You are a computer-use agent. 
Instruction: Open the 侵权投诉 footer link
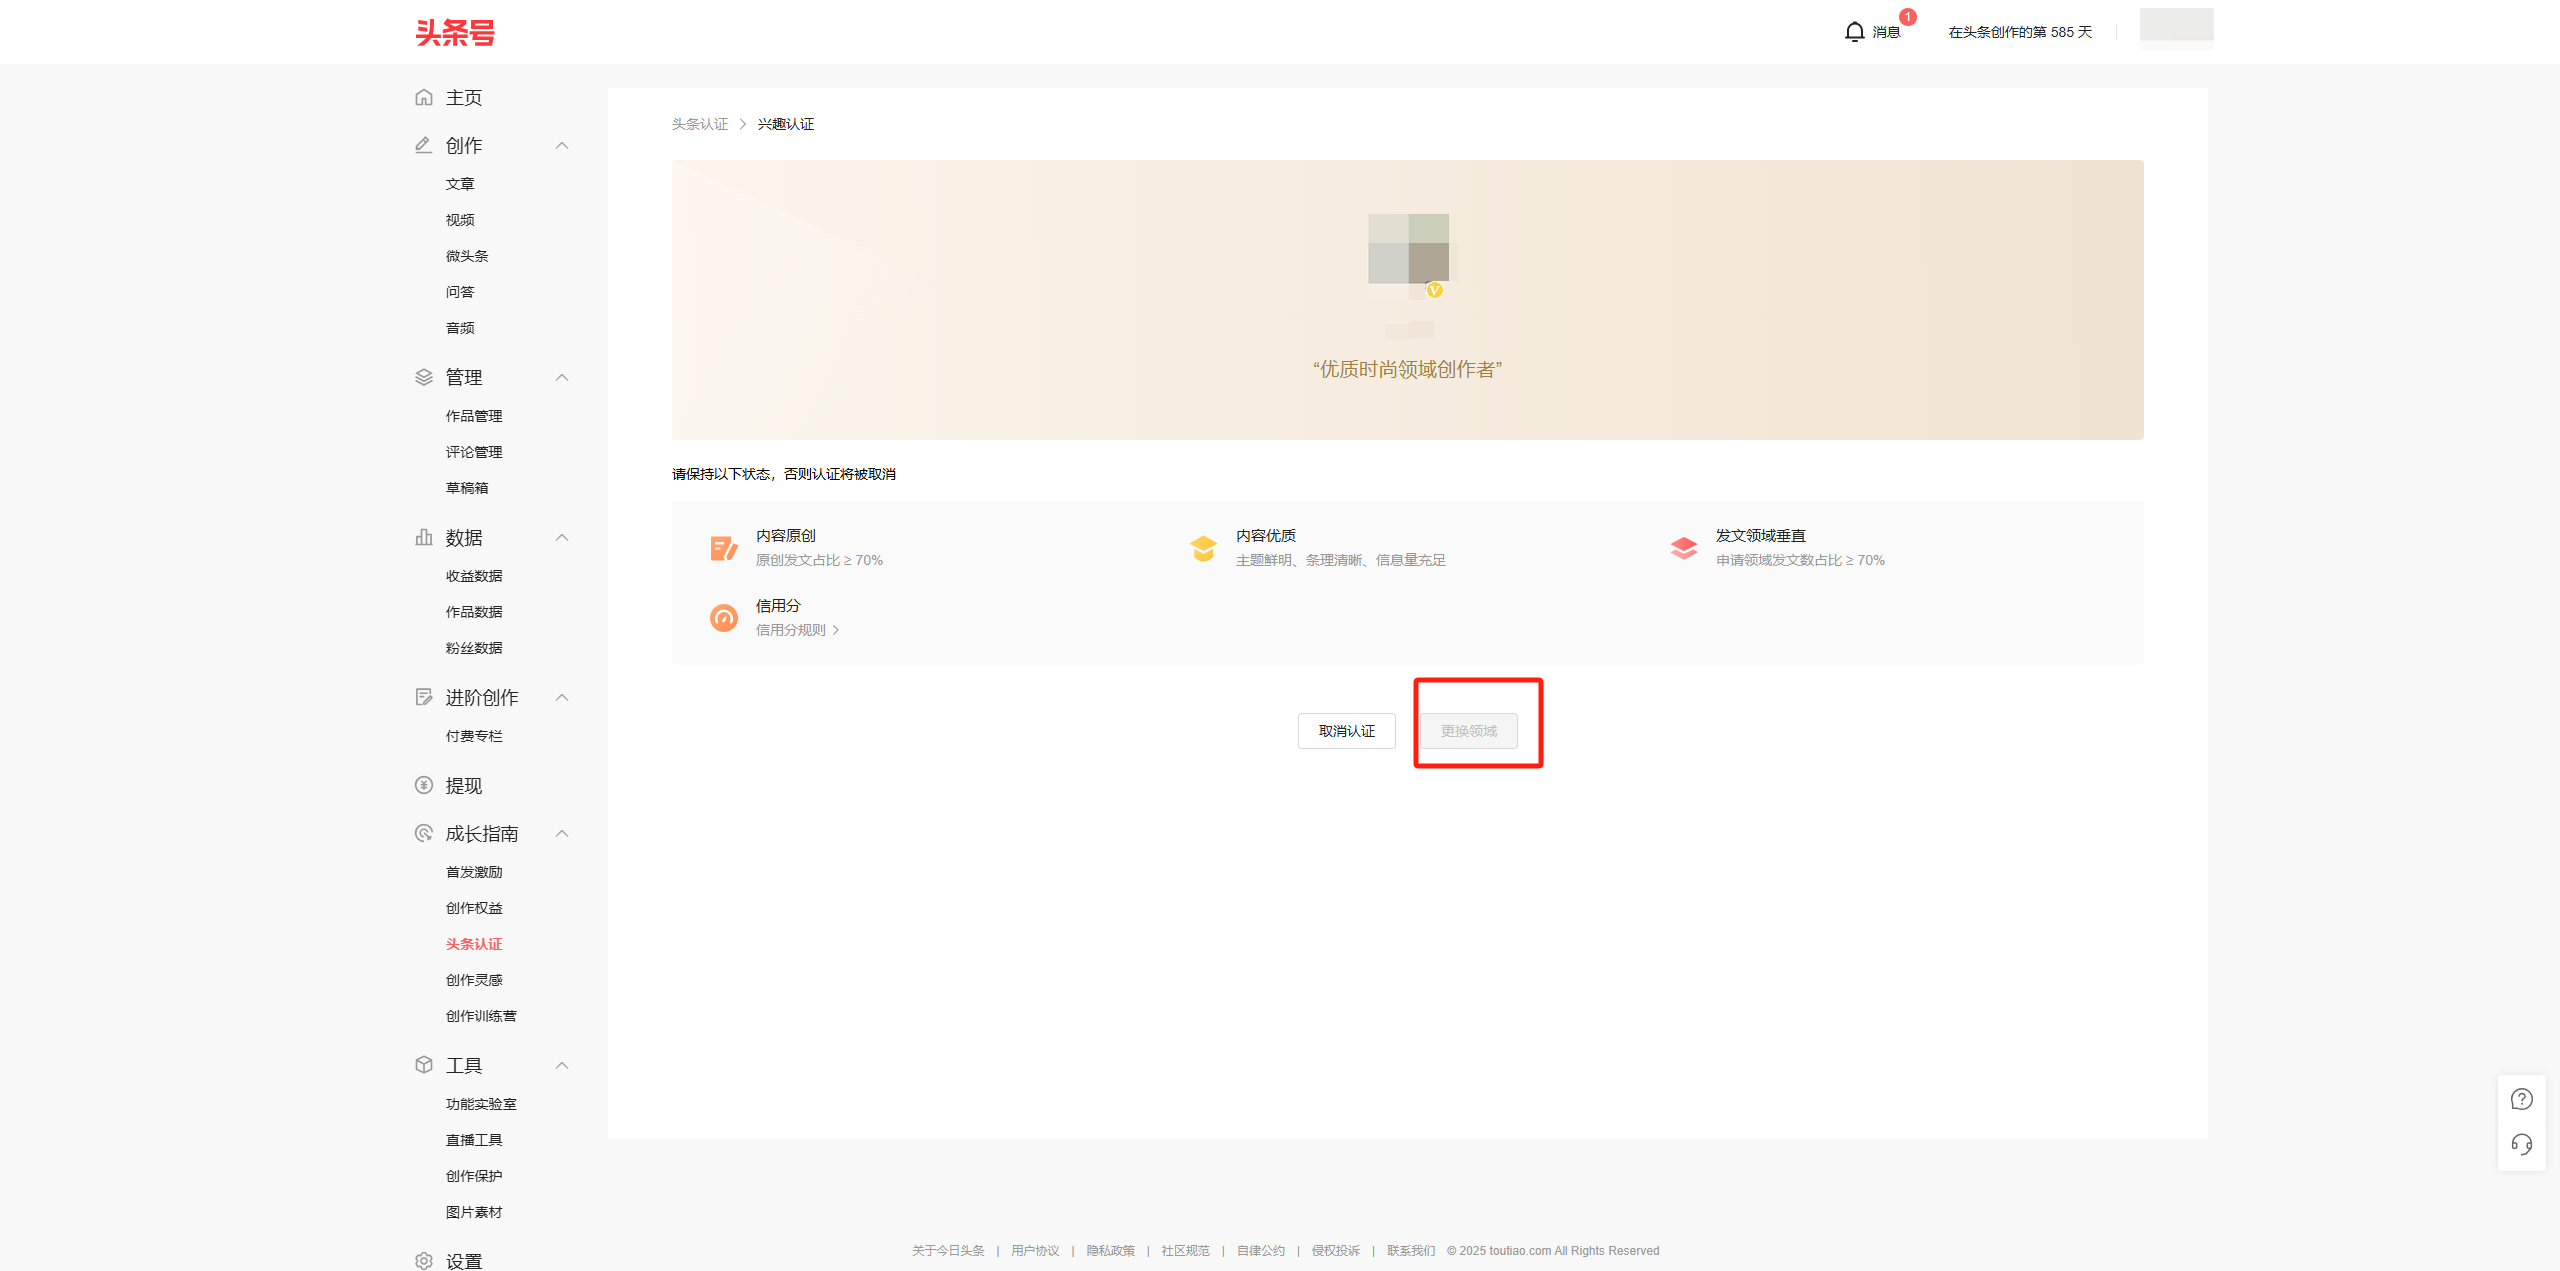1336,1251
